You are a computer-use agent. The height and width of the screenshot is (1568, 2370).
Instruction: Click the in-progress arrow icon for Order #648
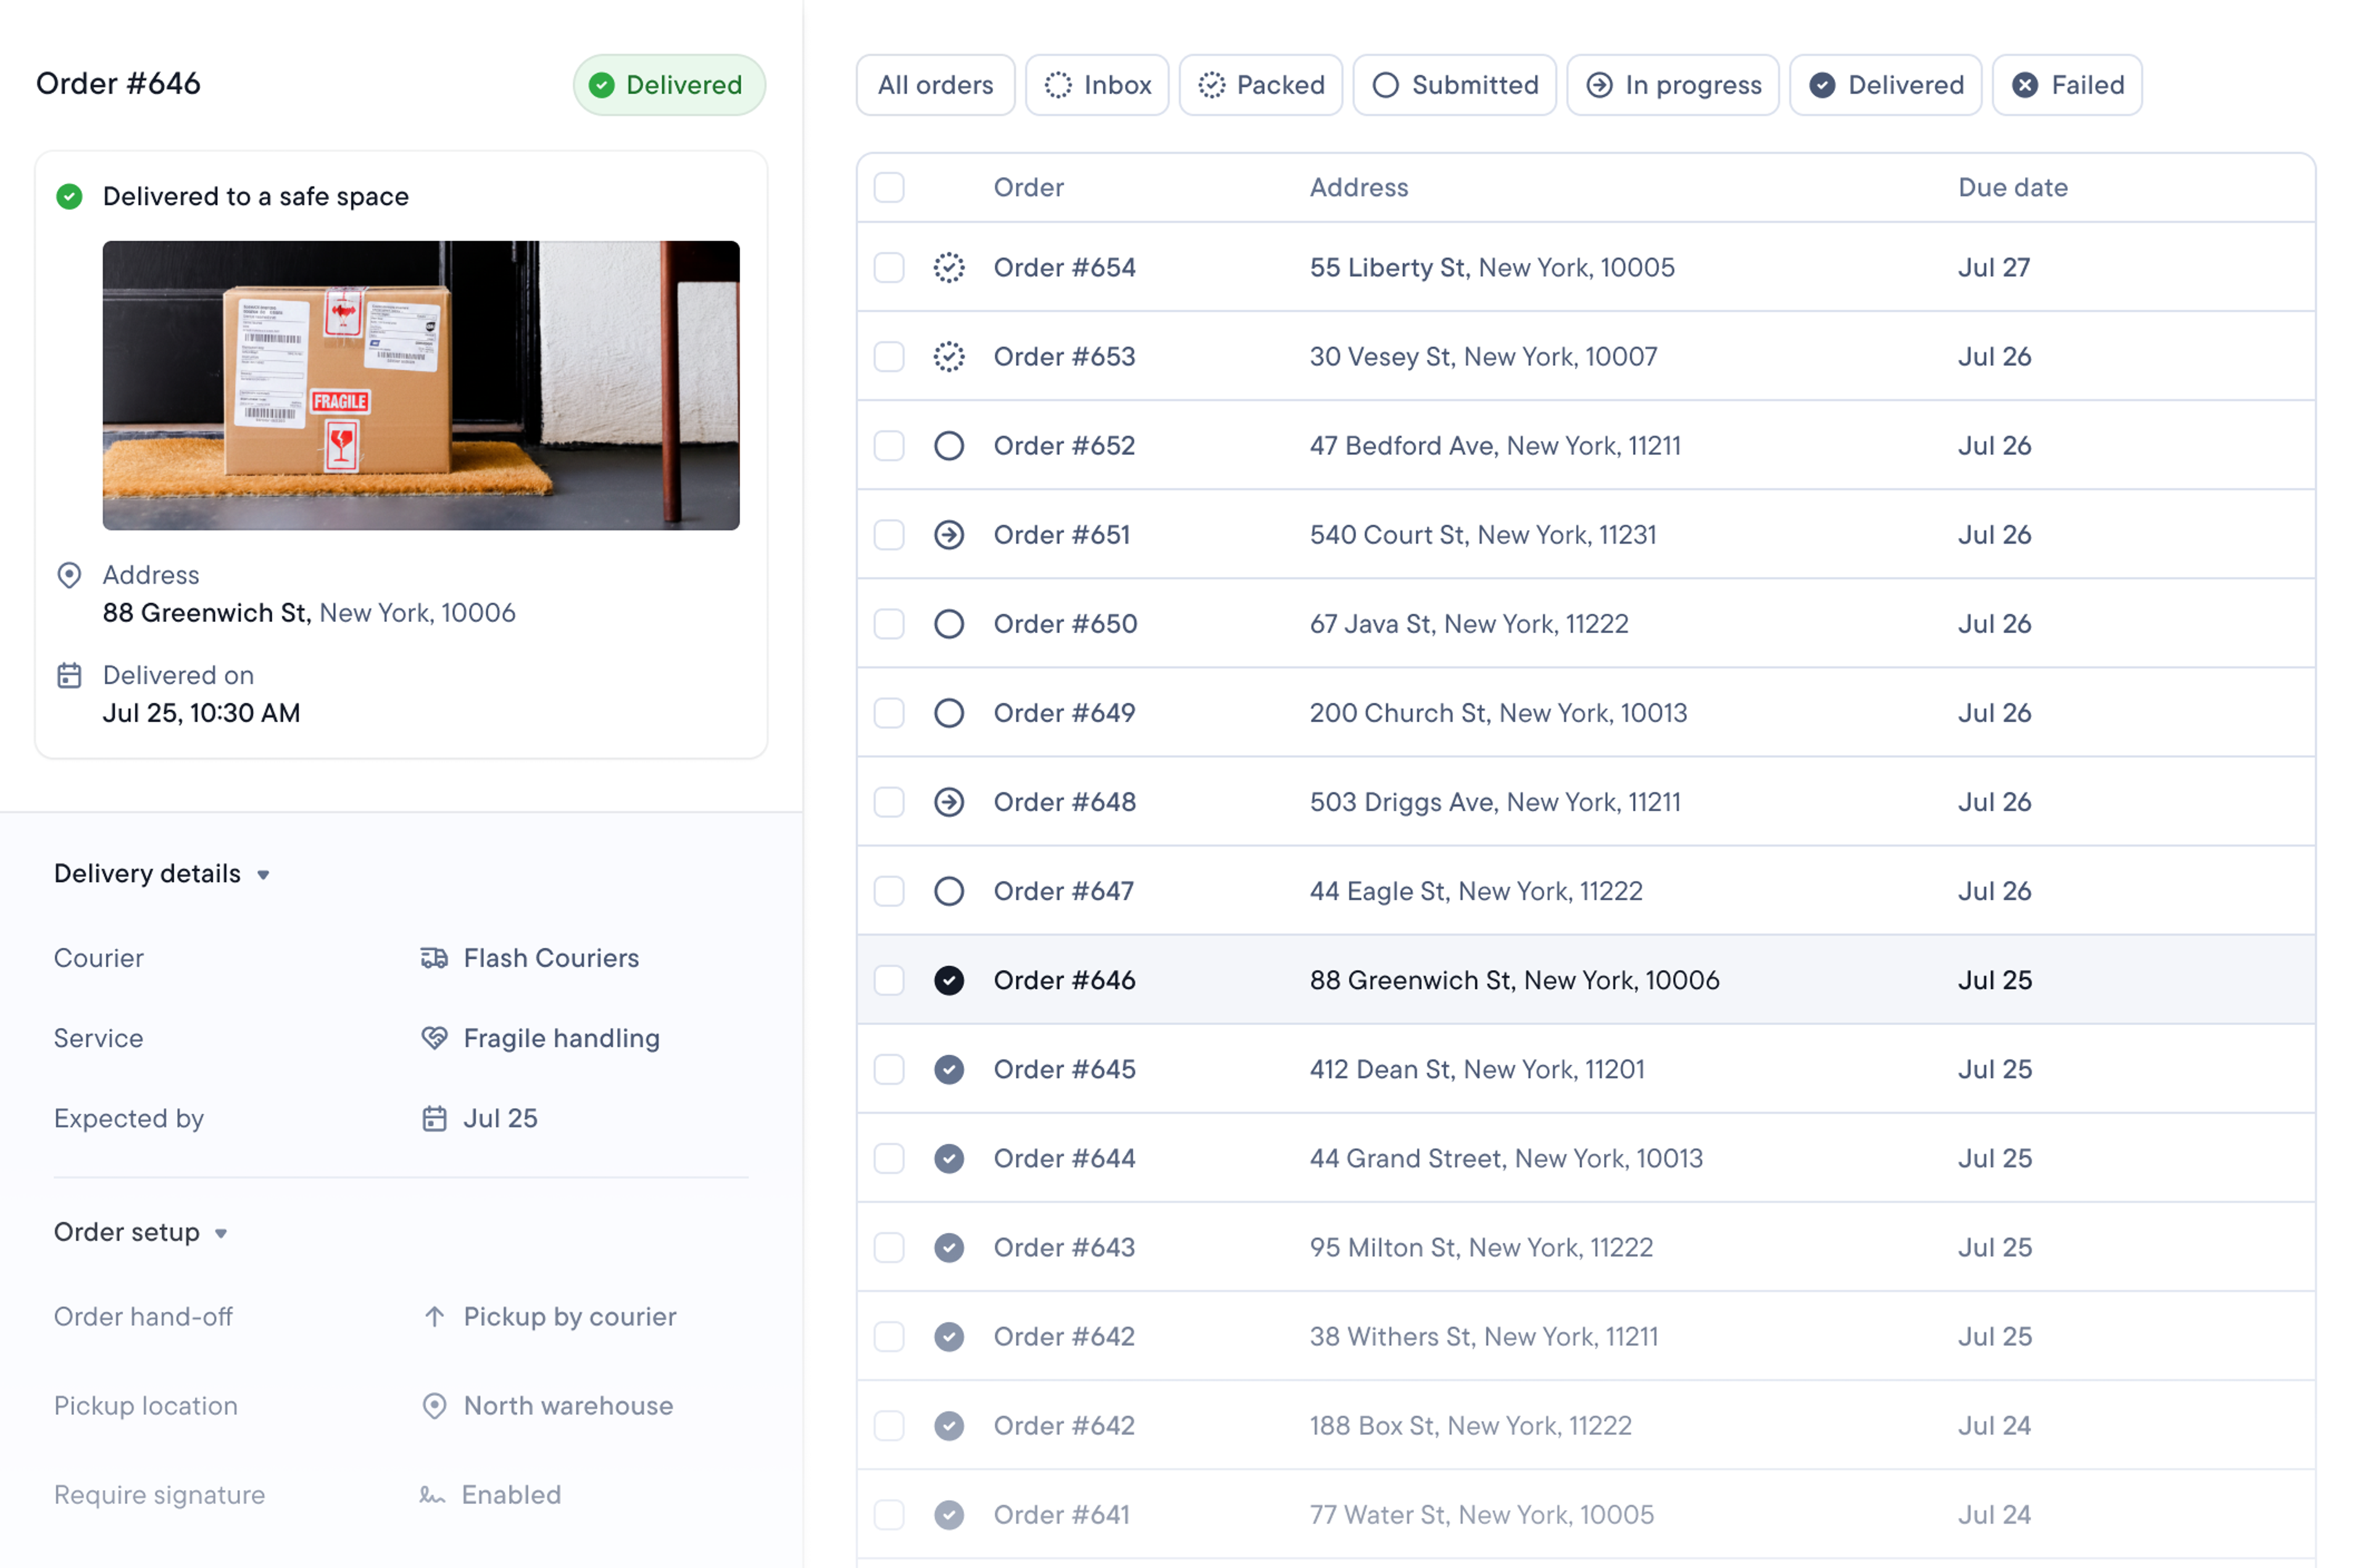pos(949,802)
